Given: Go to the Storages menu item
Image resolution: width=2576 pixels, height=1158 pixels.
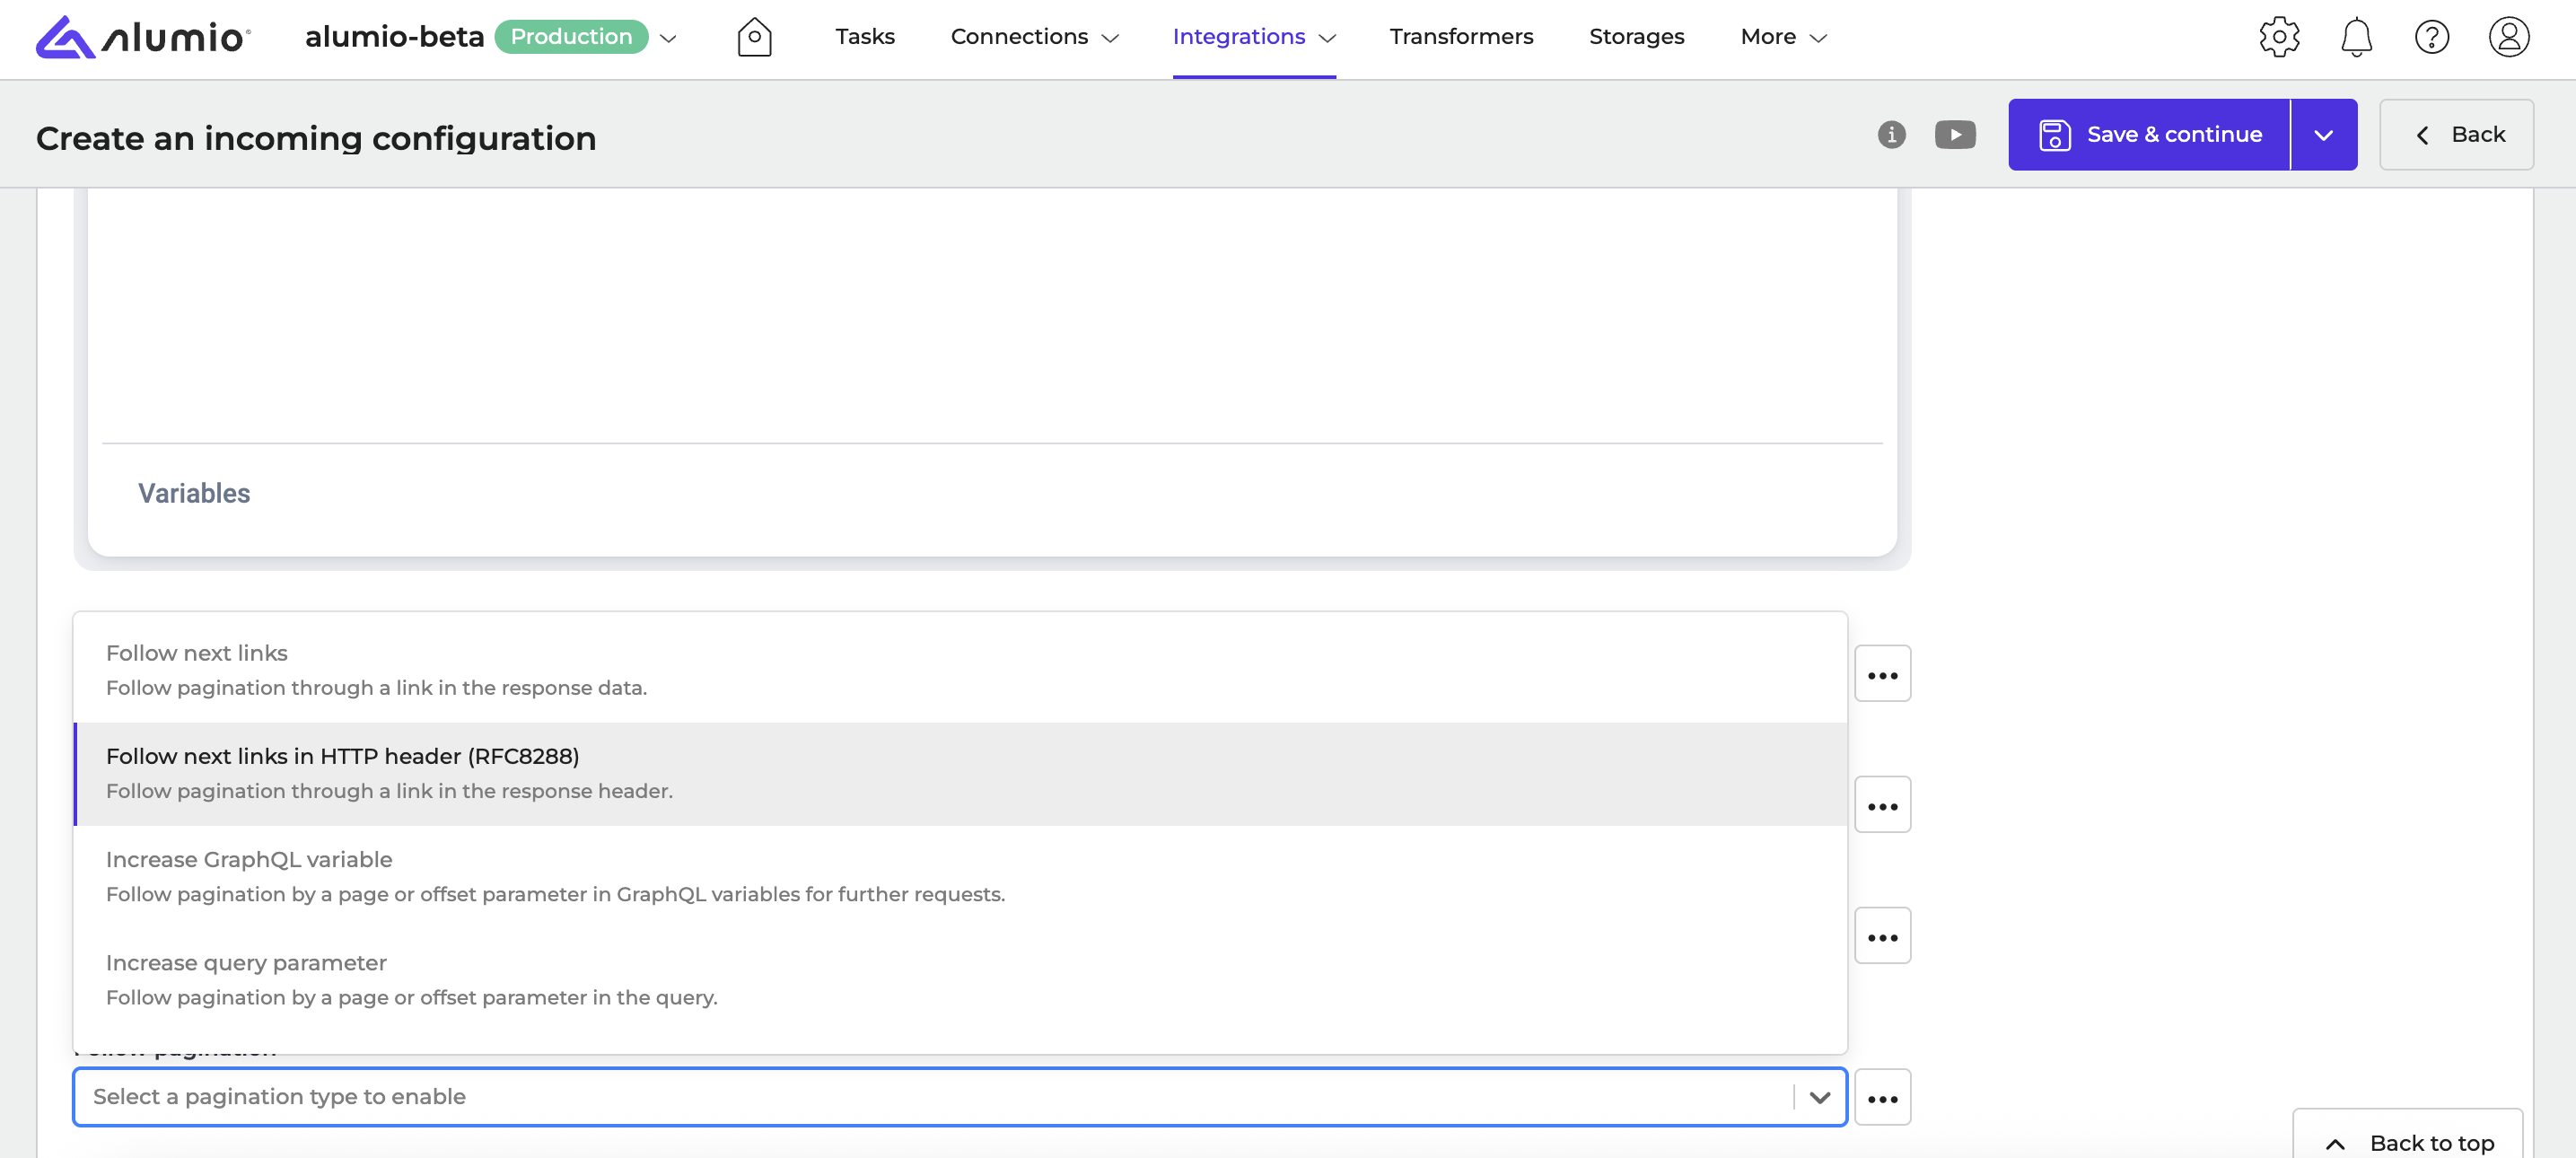Looking at the screenshot, I should tap(1636, 37).
